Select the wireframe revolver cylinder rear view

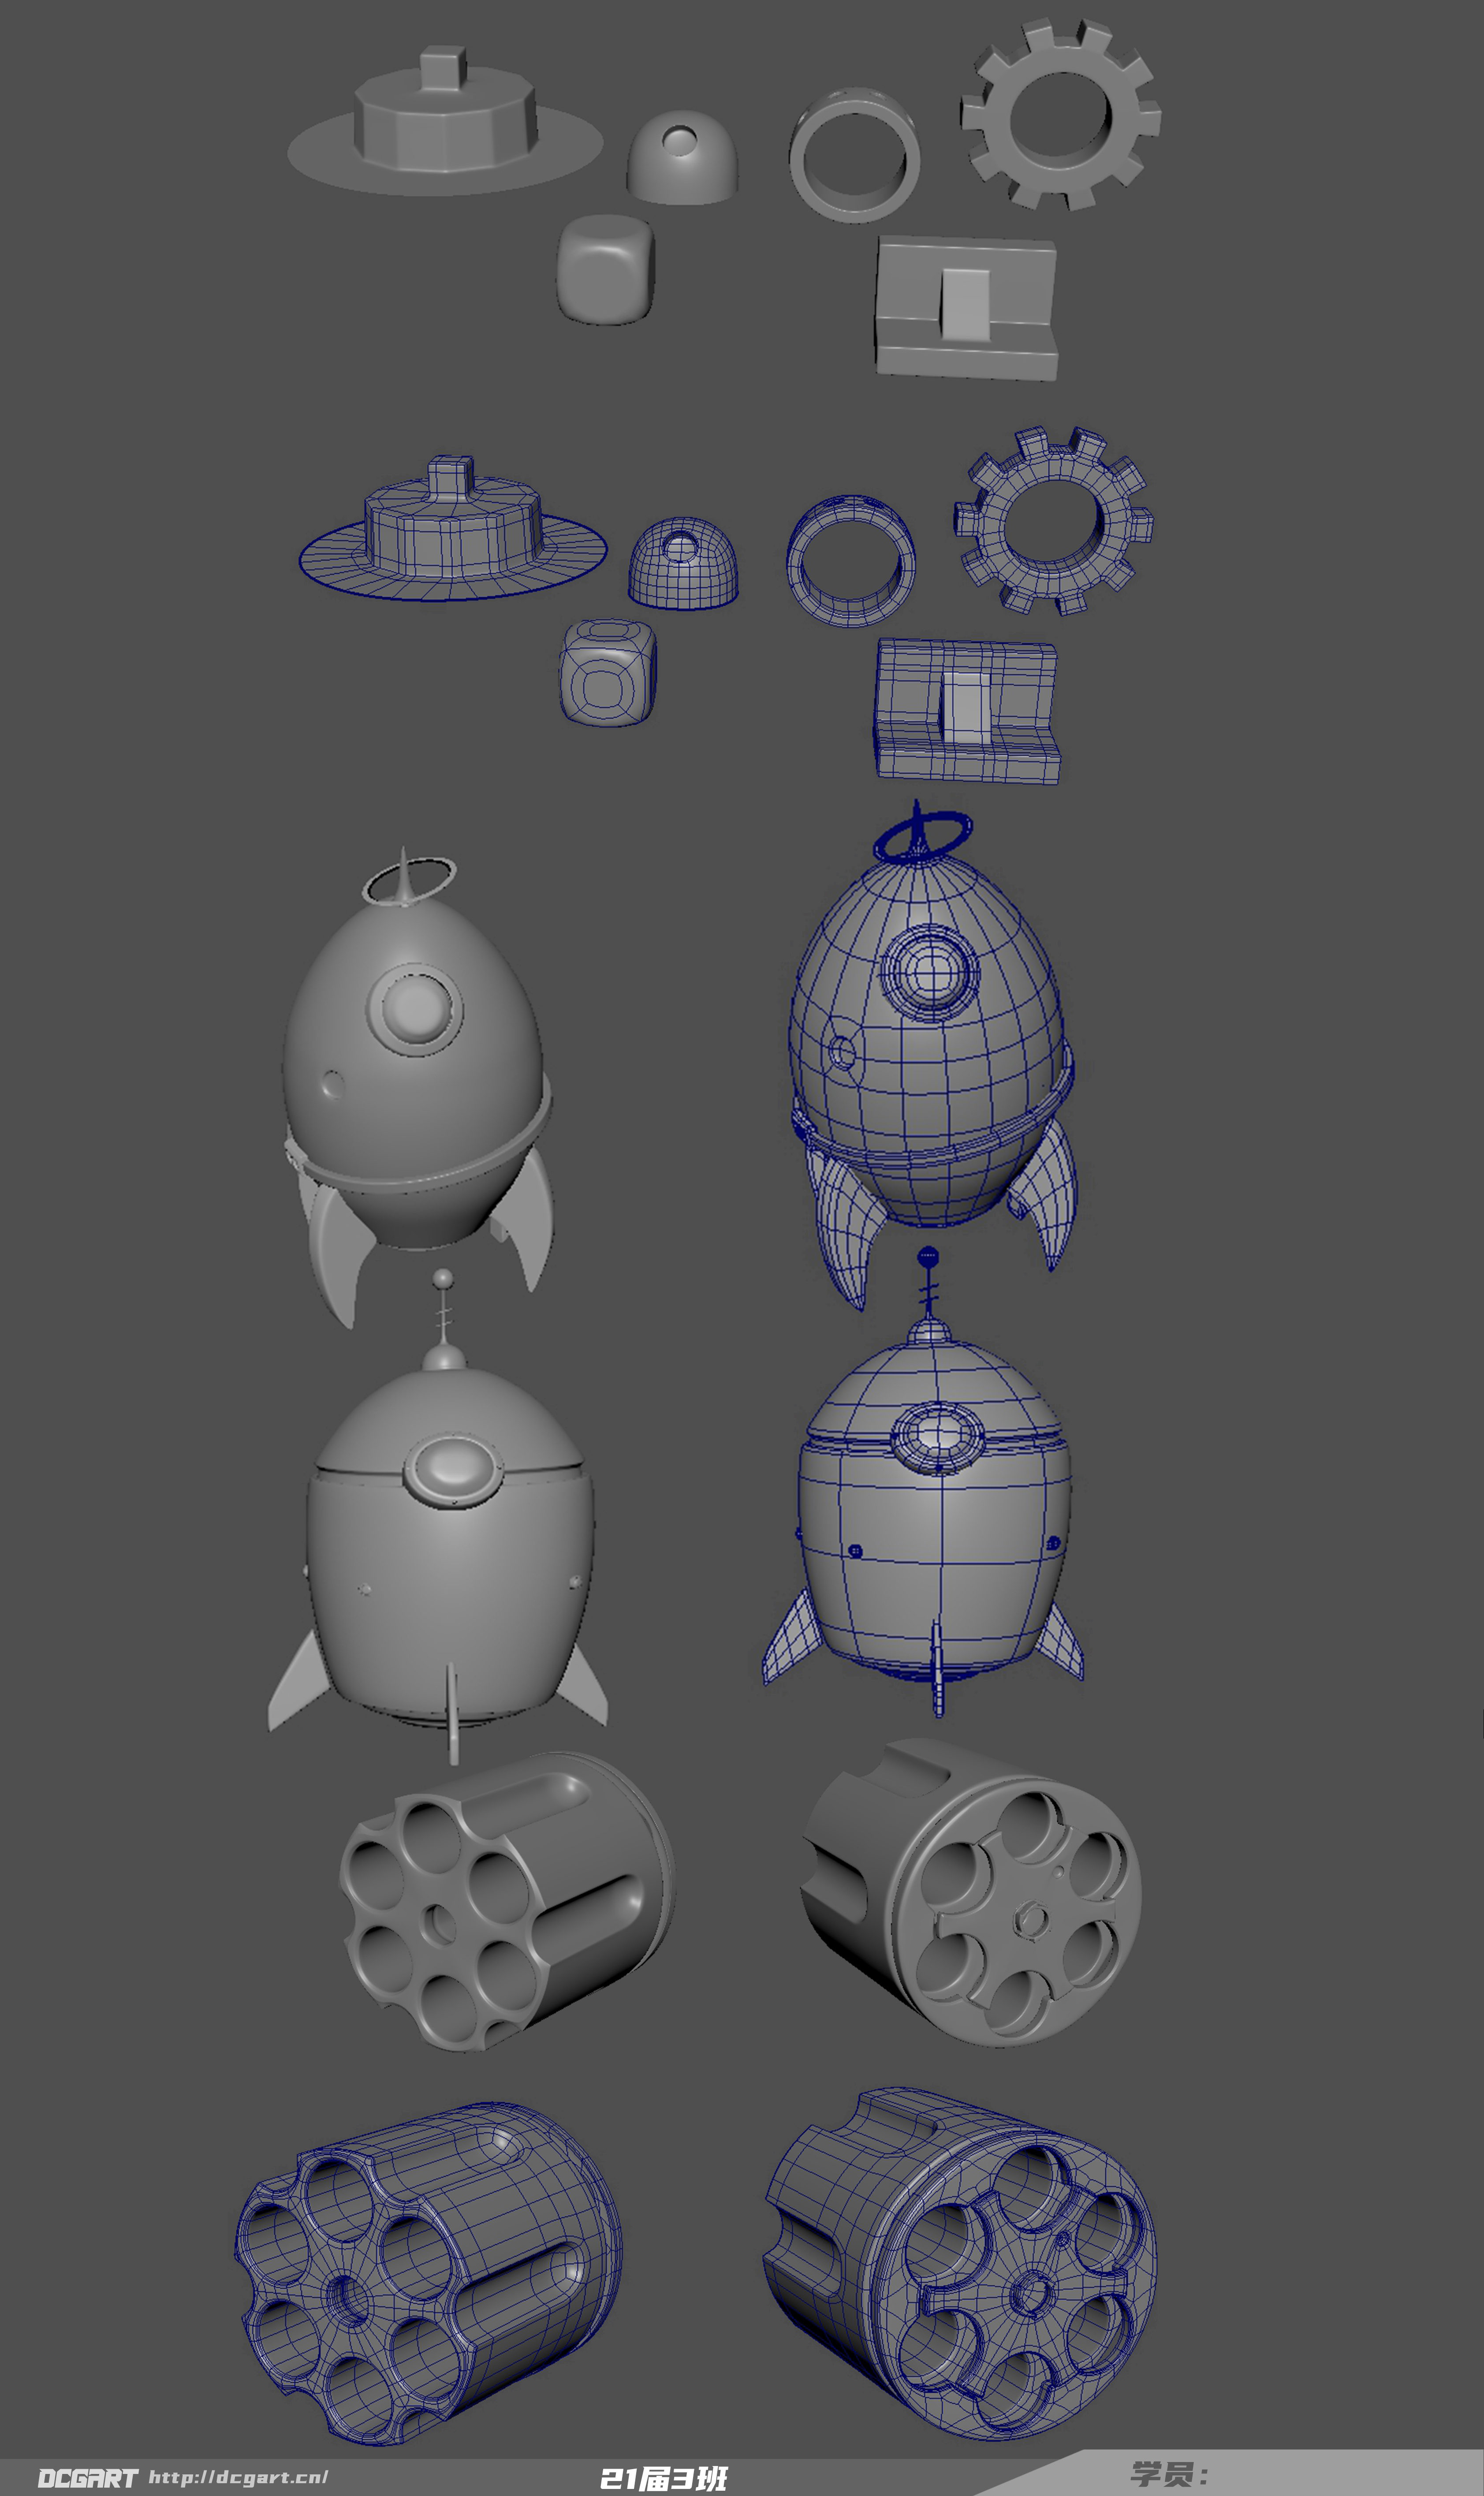pos(960,2265)
